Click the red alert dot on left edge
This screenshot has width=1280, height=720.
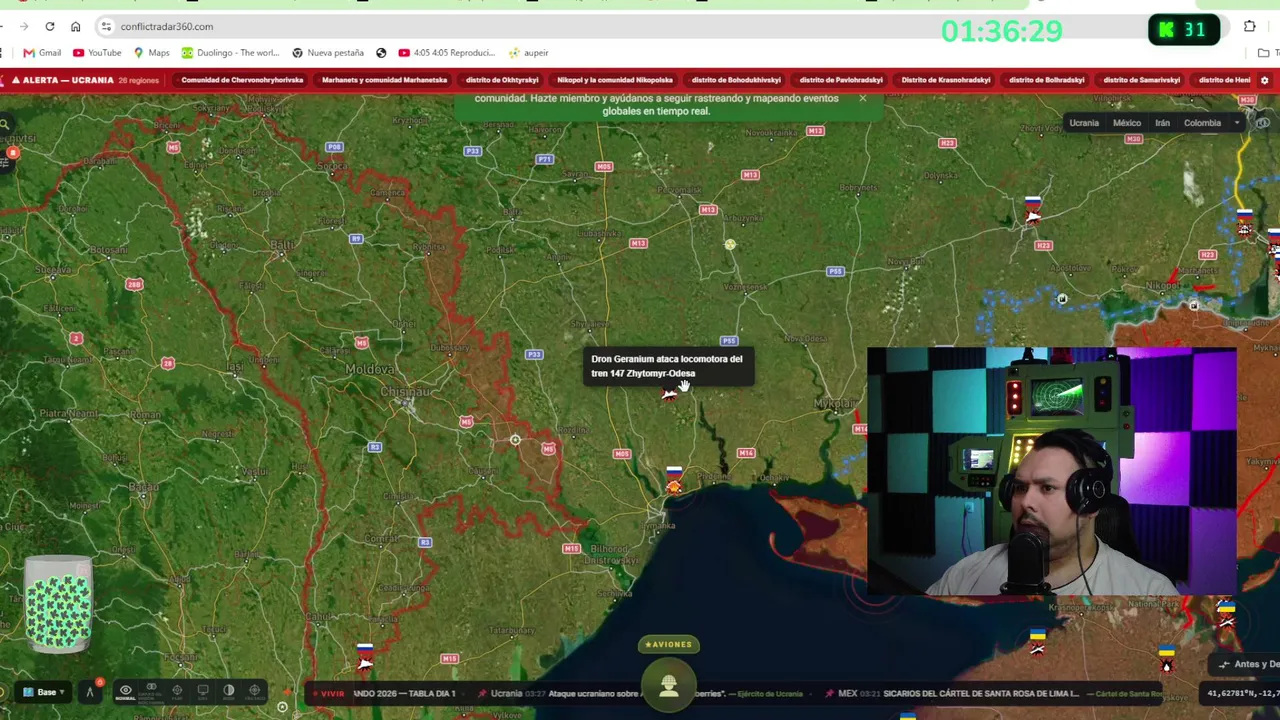click(x=13, y=153)
